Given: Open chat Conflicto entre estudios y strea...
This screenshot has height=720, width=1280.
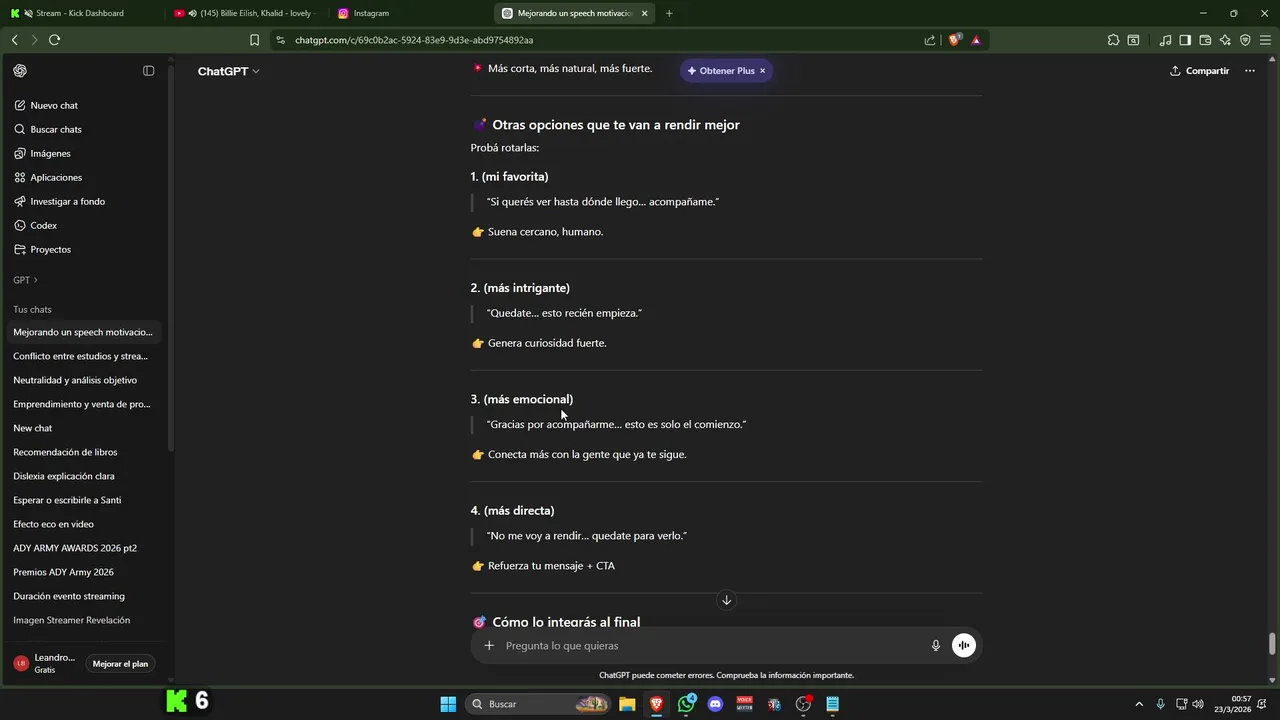Looking at the screenshot, I should tap(84, 356).
